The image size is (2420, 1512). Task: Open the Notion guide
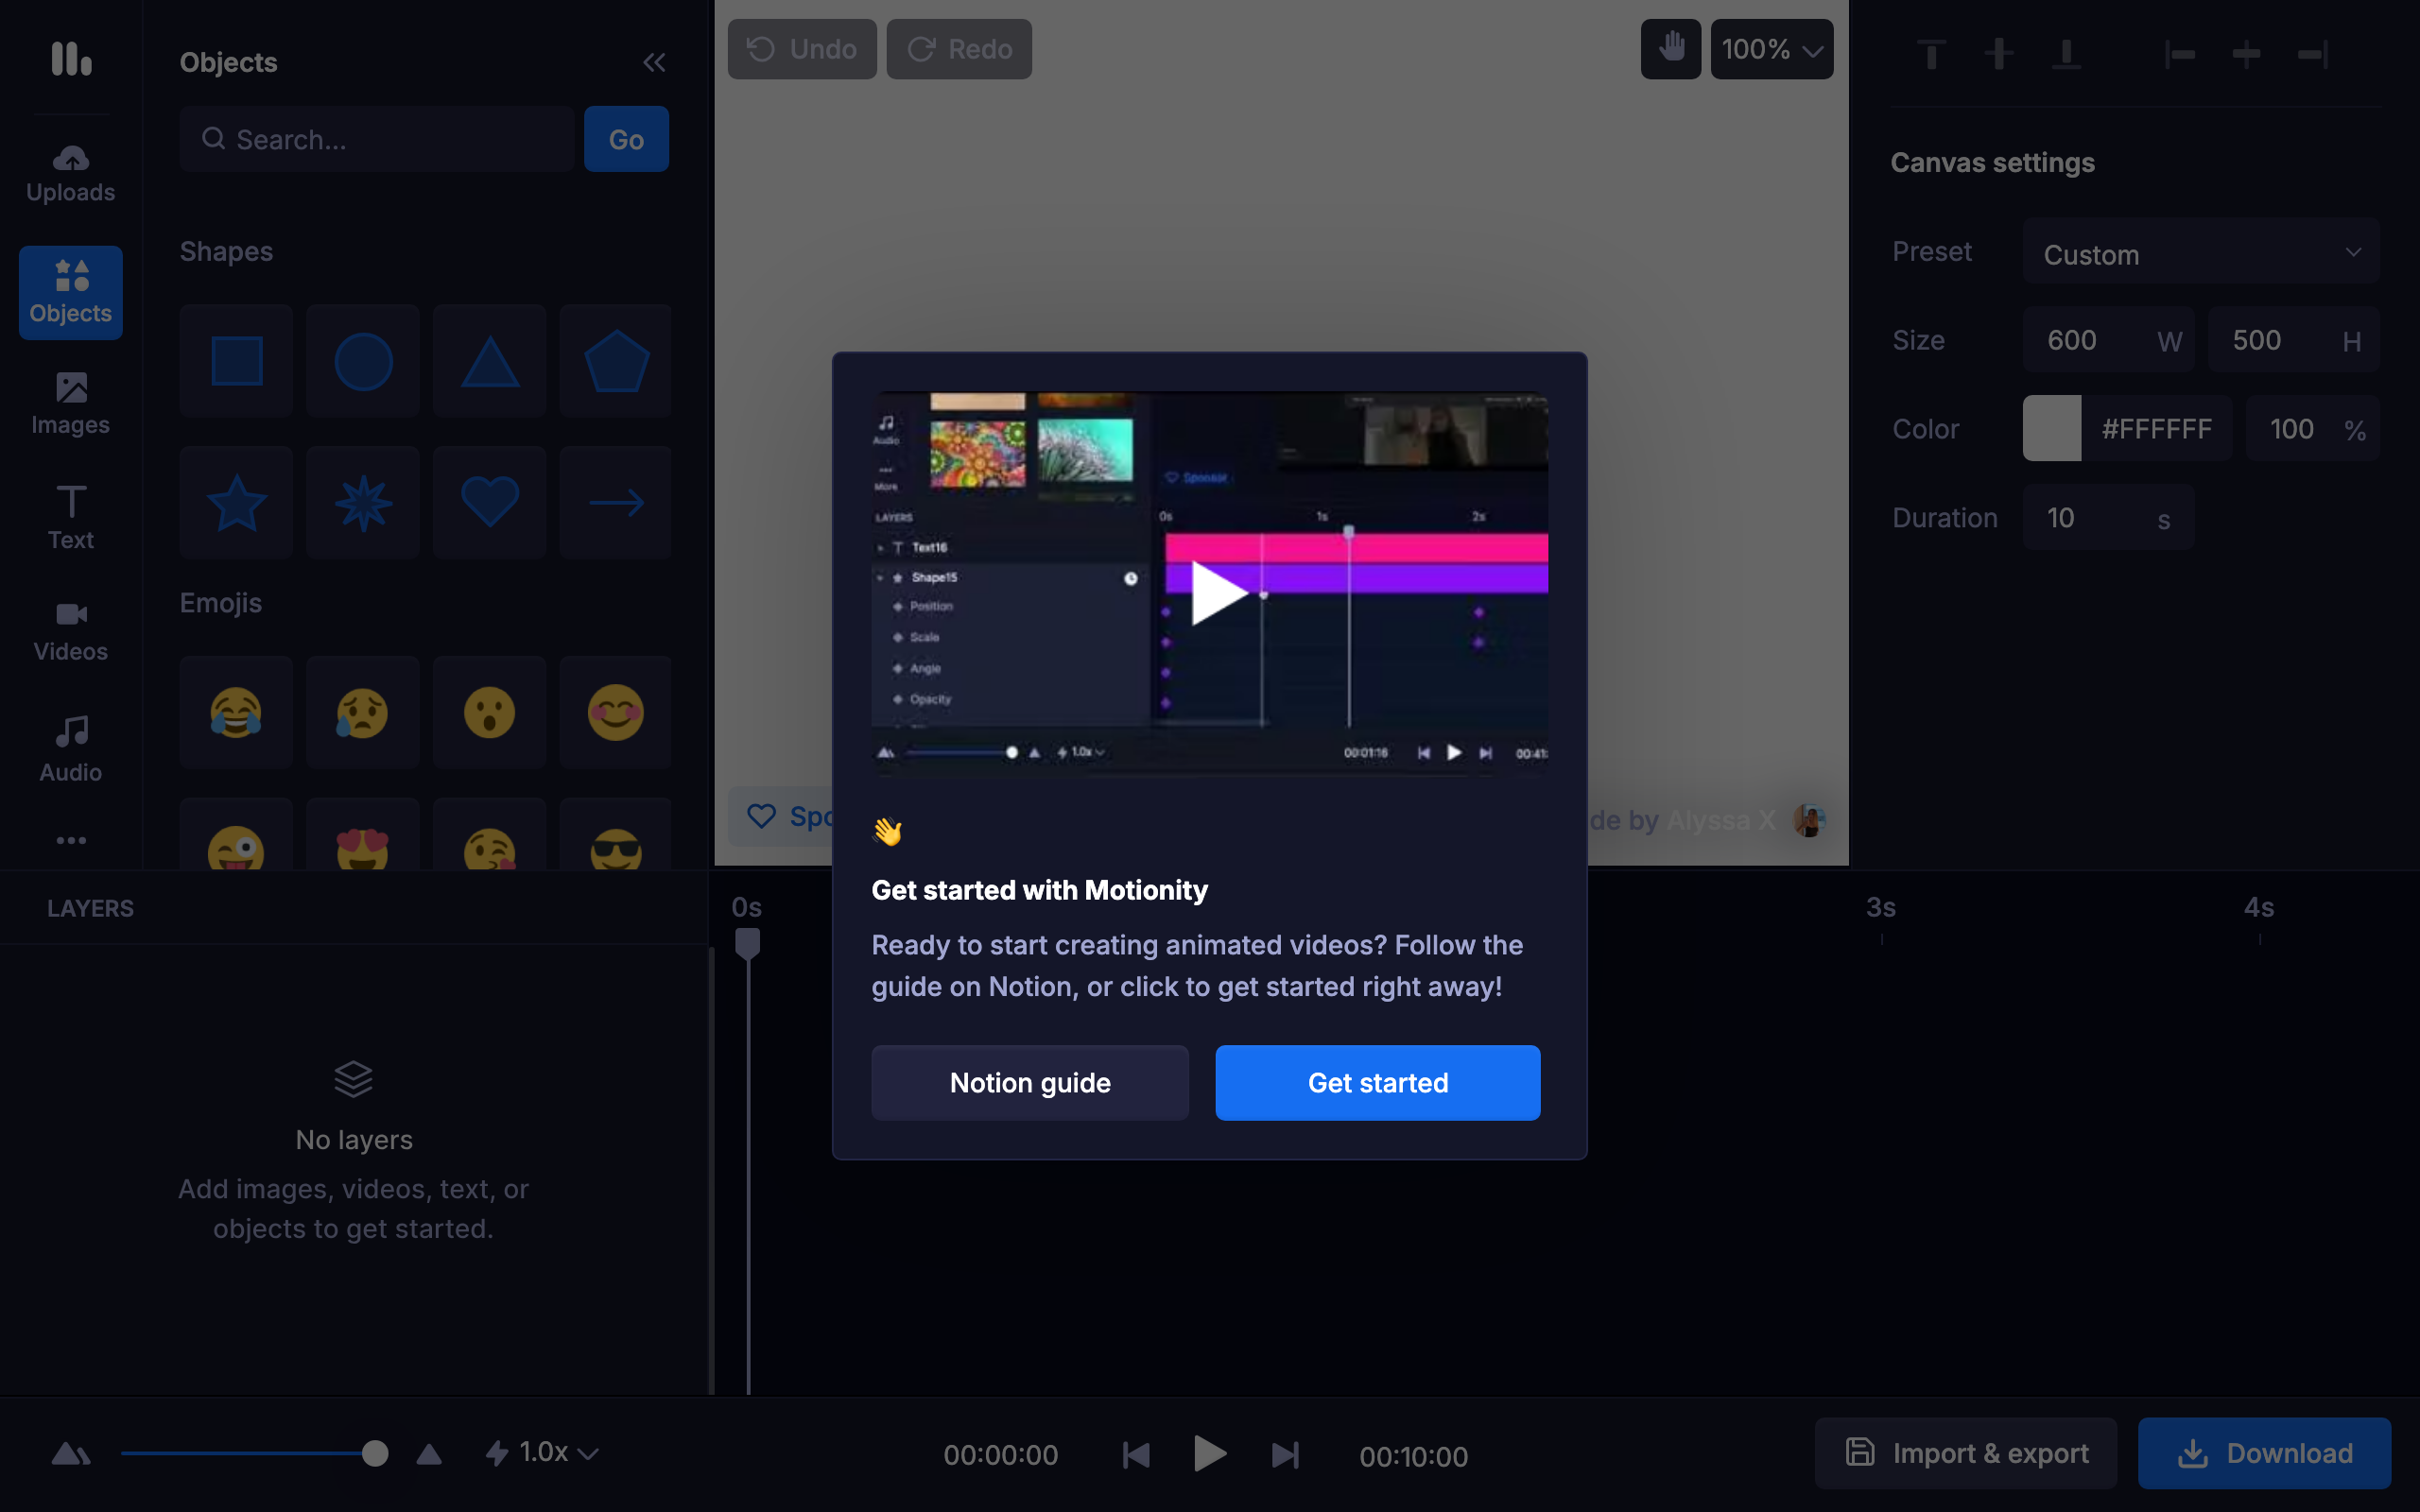(1029, 1083)
